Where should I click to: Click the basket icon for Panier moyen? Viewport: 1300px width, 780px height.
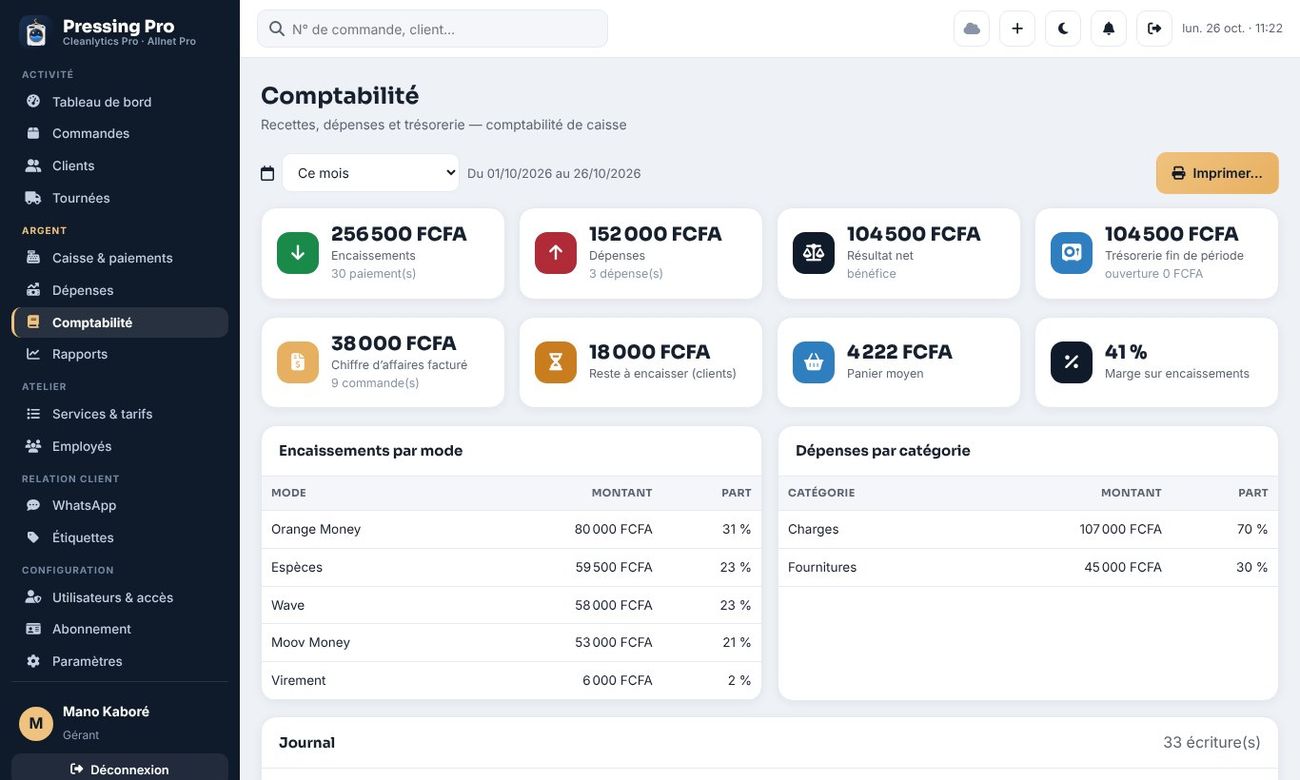point(814,362)
